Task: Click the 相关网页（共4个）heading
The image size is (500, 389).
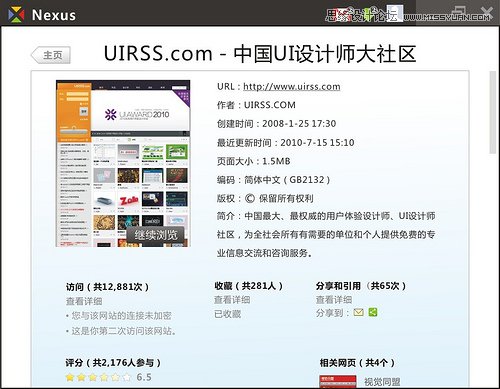Action: pyautogui.click(x=357, y=363)
